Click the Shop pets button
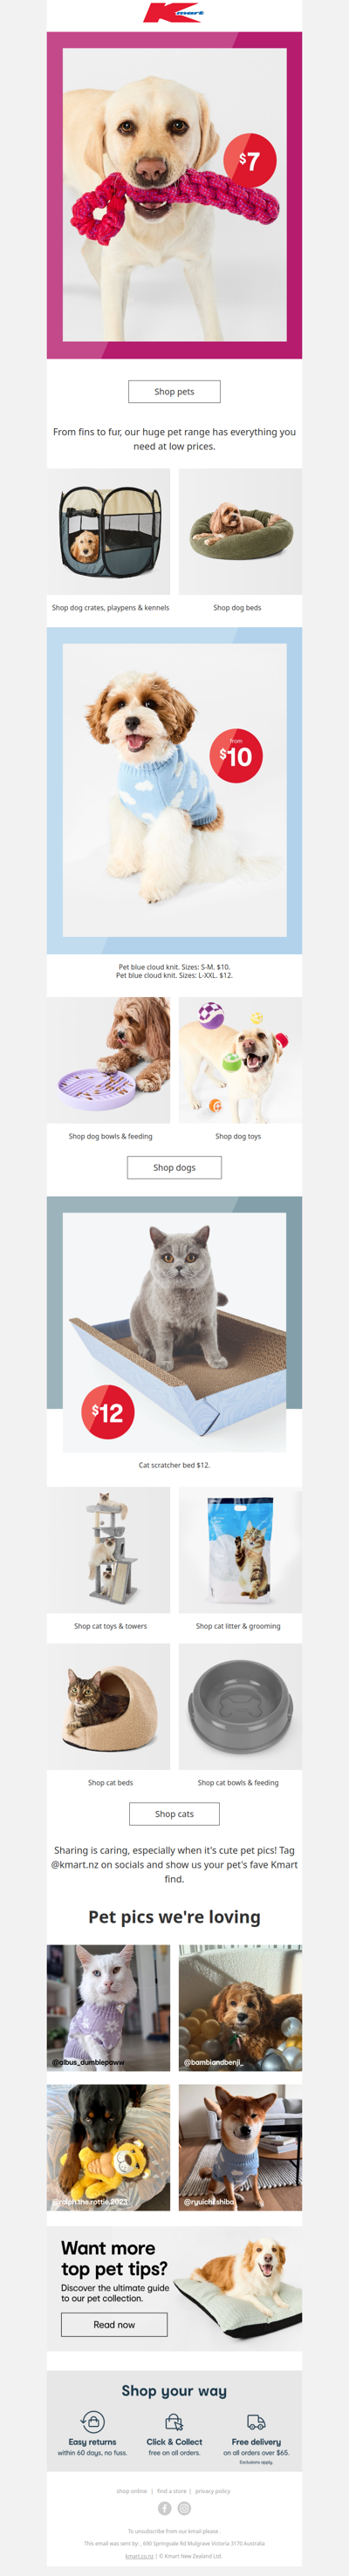 click(x=174, y=391)
